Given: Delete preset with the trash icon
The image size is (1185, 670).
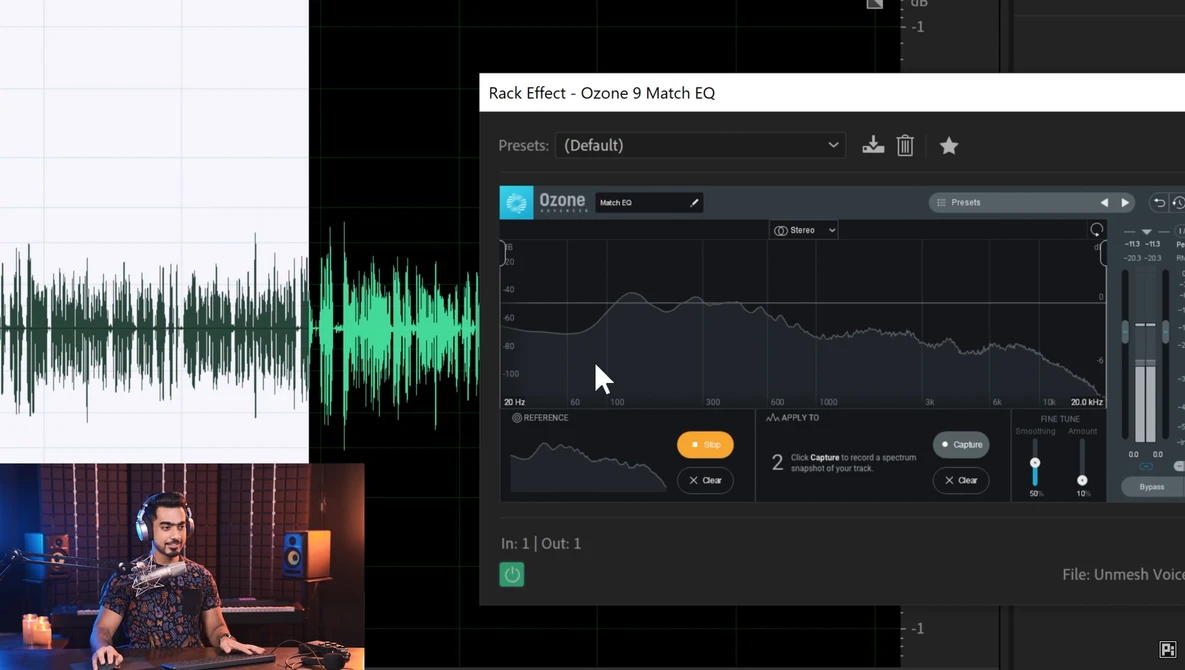Looking at the screenshot, I should 905,145.
